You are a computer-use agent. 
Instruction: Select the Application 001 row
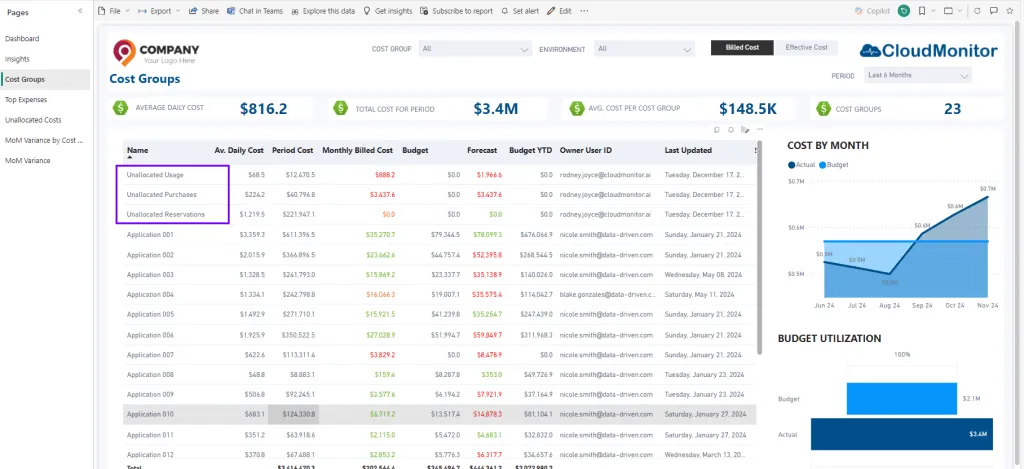coord(440,234)
